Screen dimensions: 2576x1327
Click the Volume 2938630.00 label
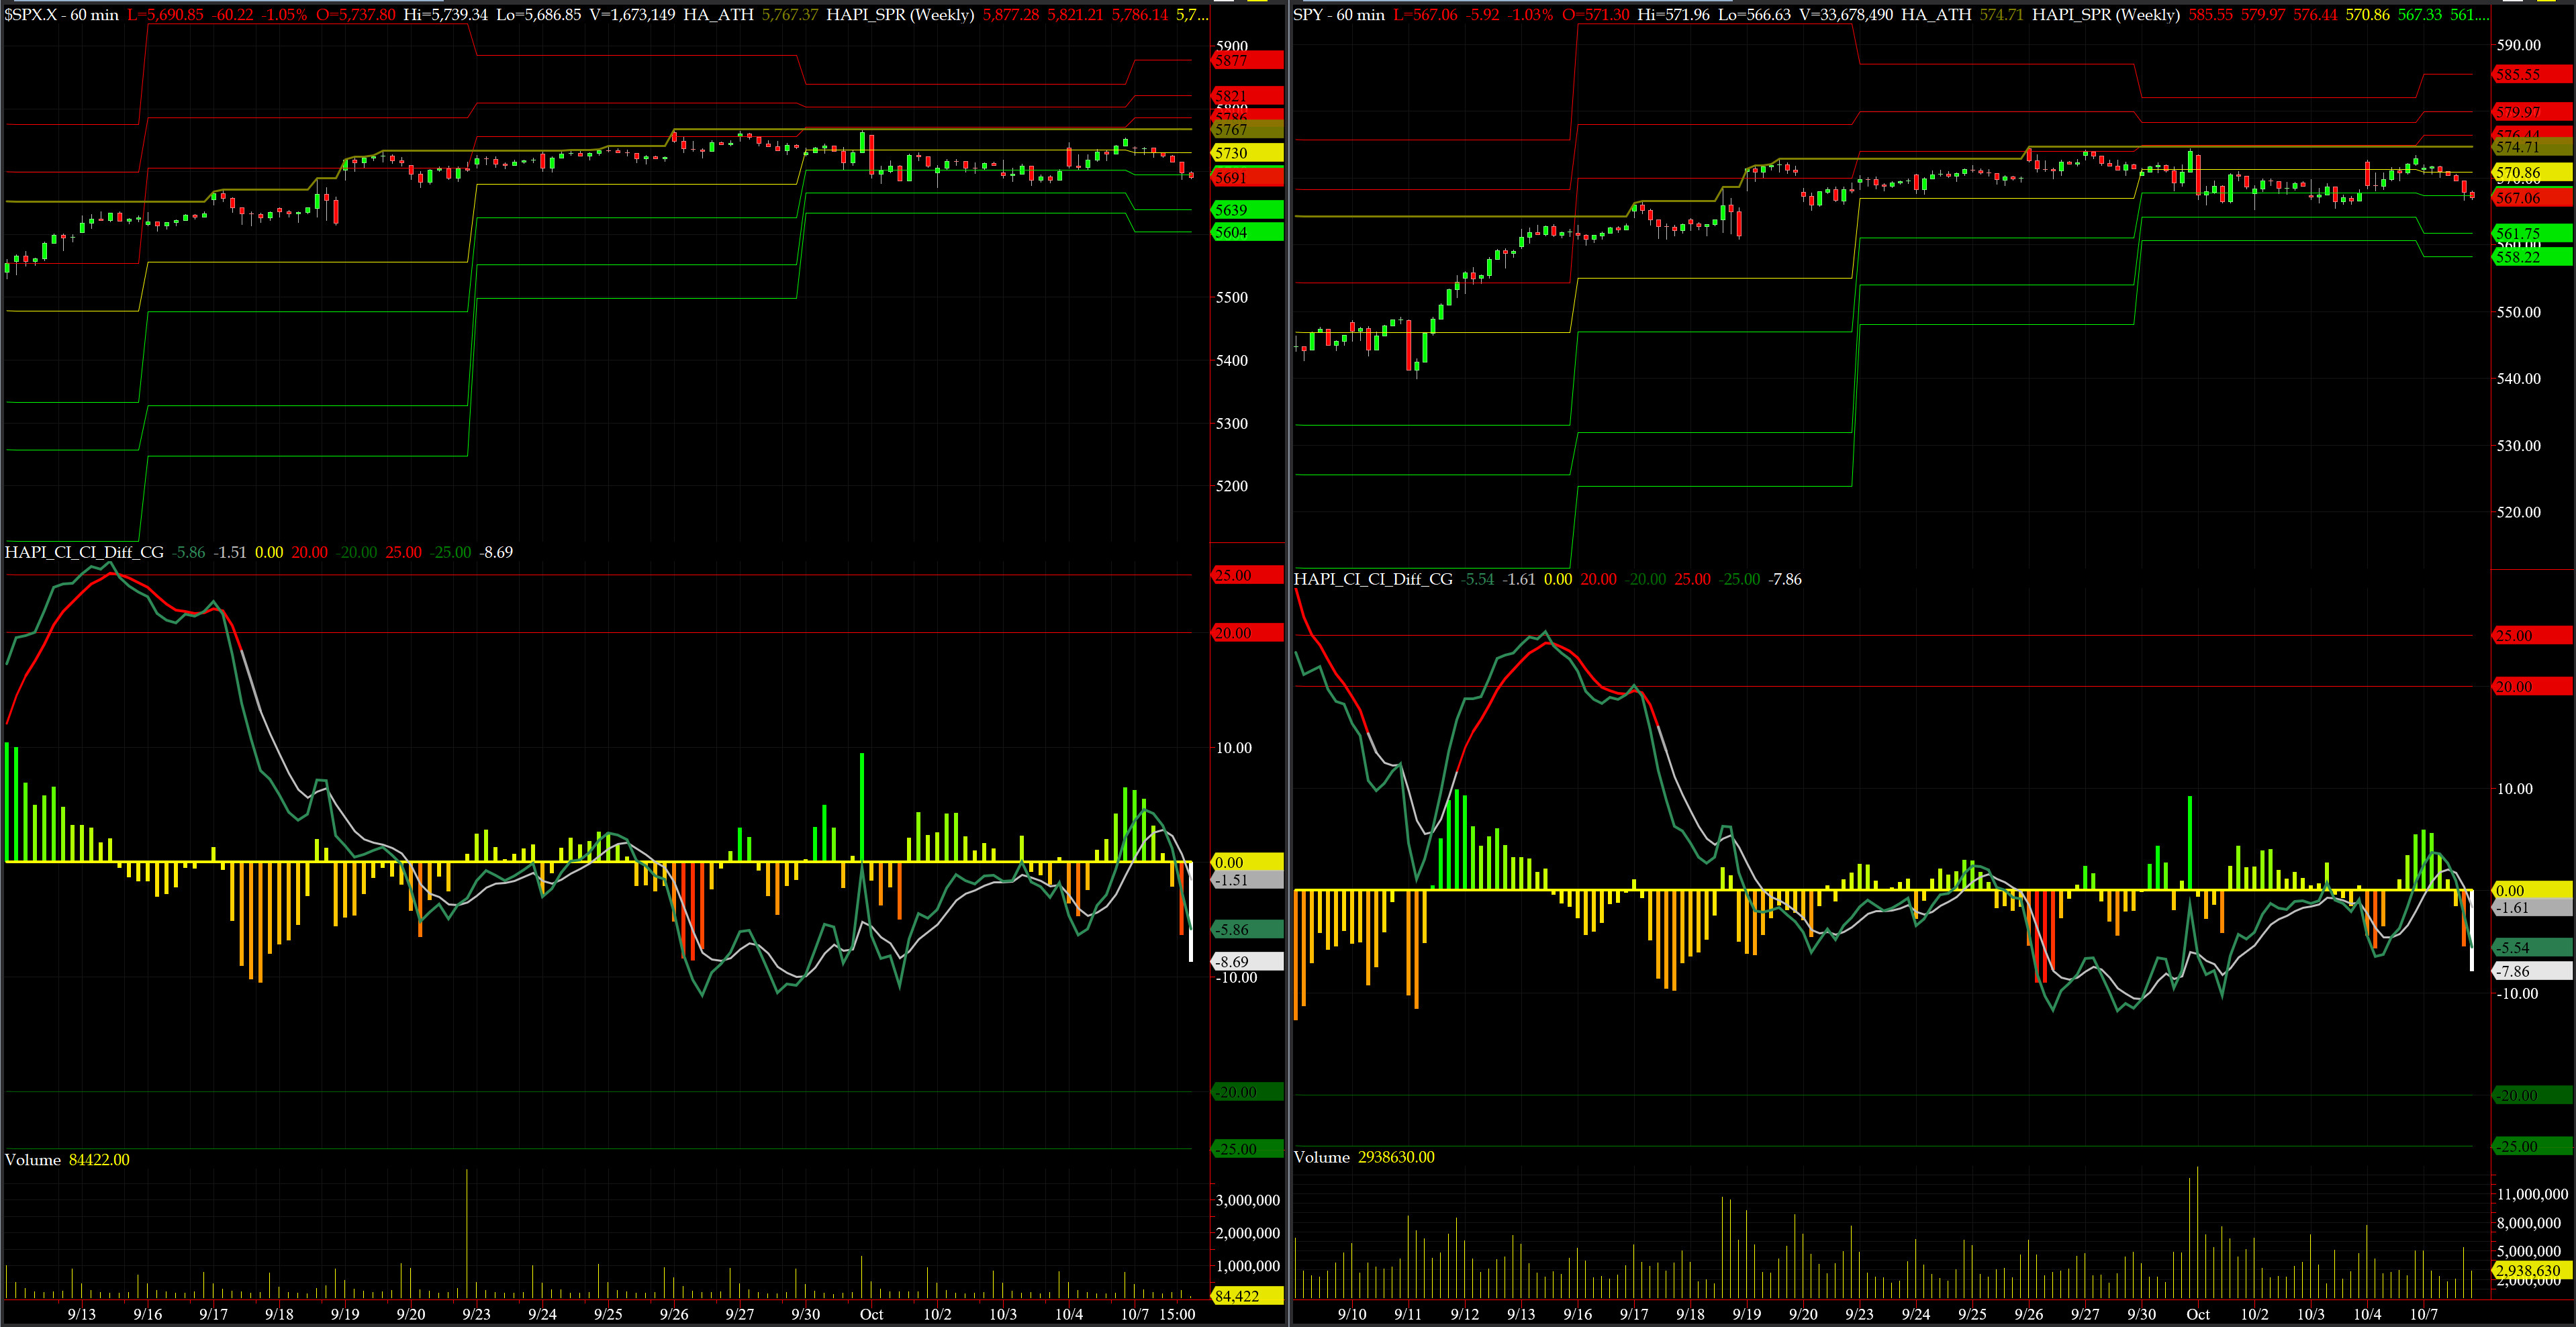click(1364, 1157)
